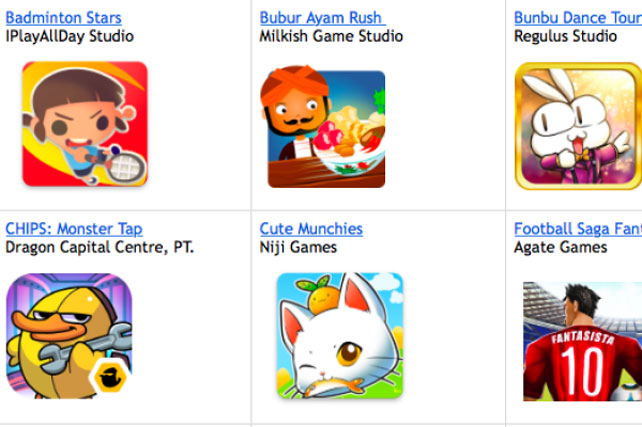The width and height of the screenshot is (642, 427).
Task: Open the Bunbu Dance Tour rabbit icon
Action: 578,126
